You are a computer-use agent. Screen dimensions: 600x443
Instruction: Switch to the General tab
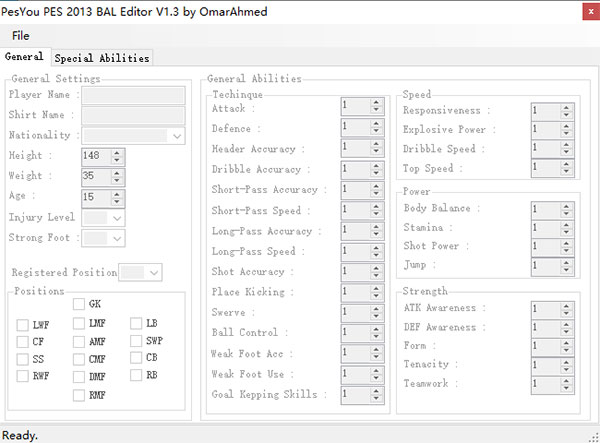(x=24, y=57)
